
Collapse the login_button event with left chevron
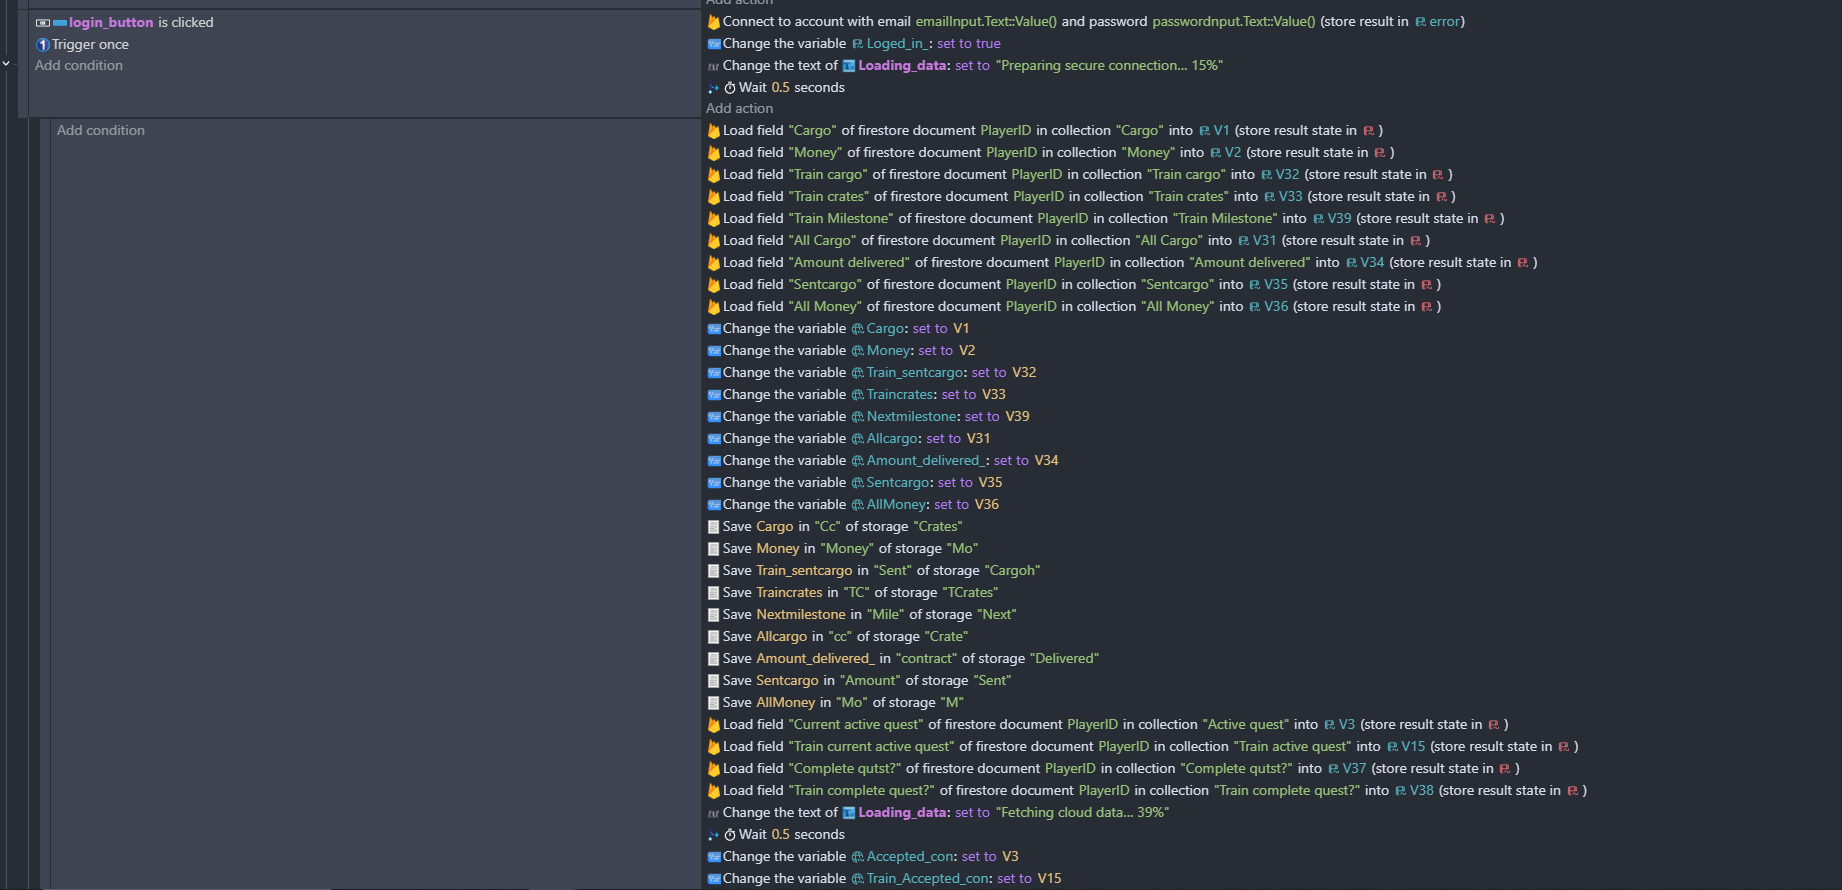point(6,63)
